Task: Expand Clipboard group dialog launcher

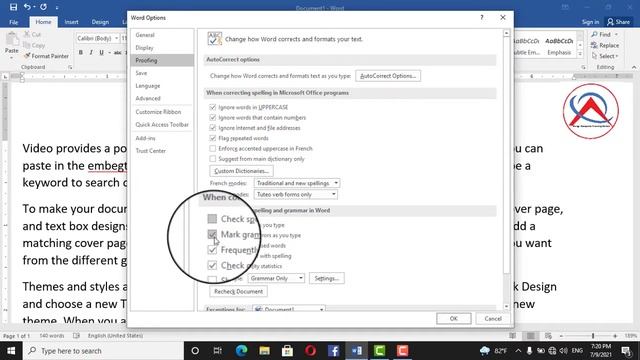Action: click(x=70, y=67)
